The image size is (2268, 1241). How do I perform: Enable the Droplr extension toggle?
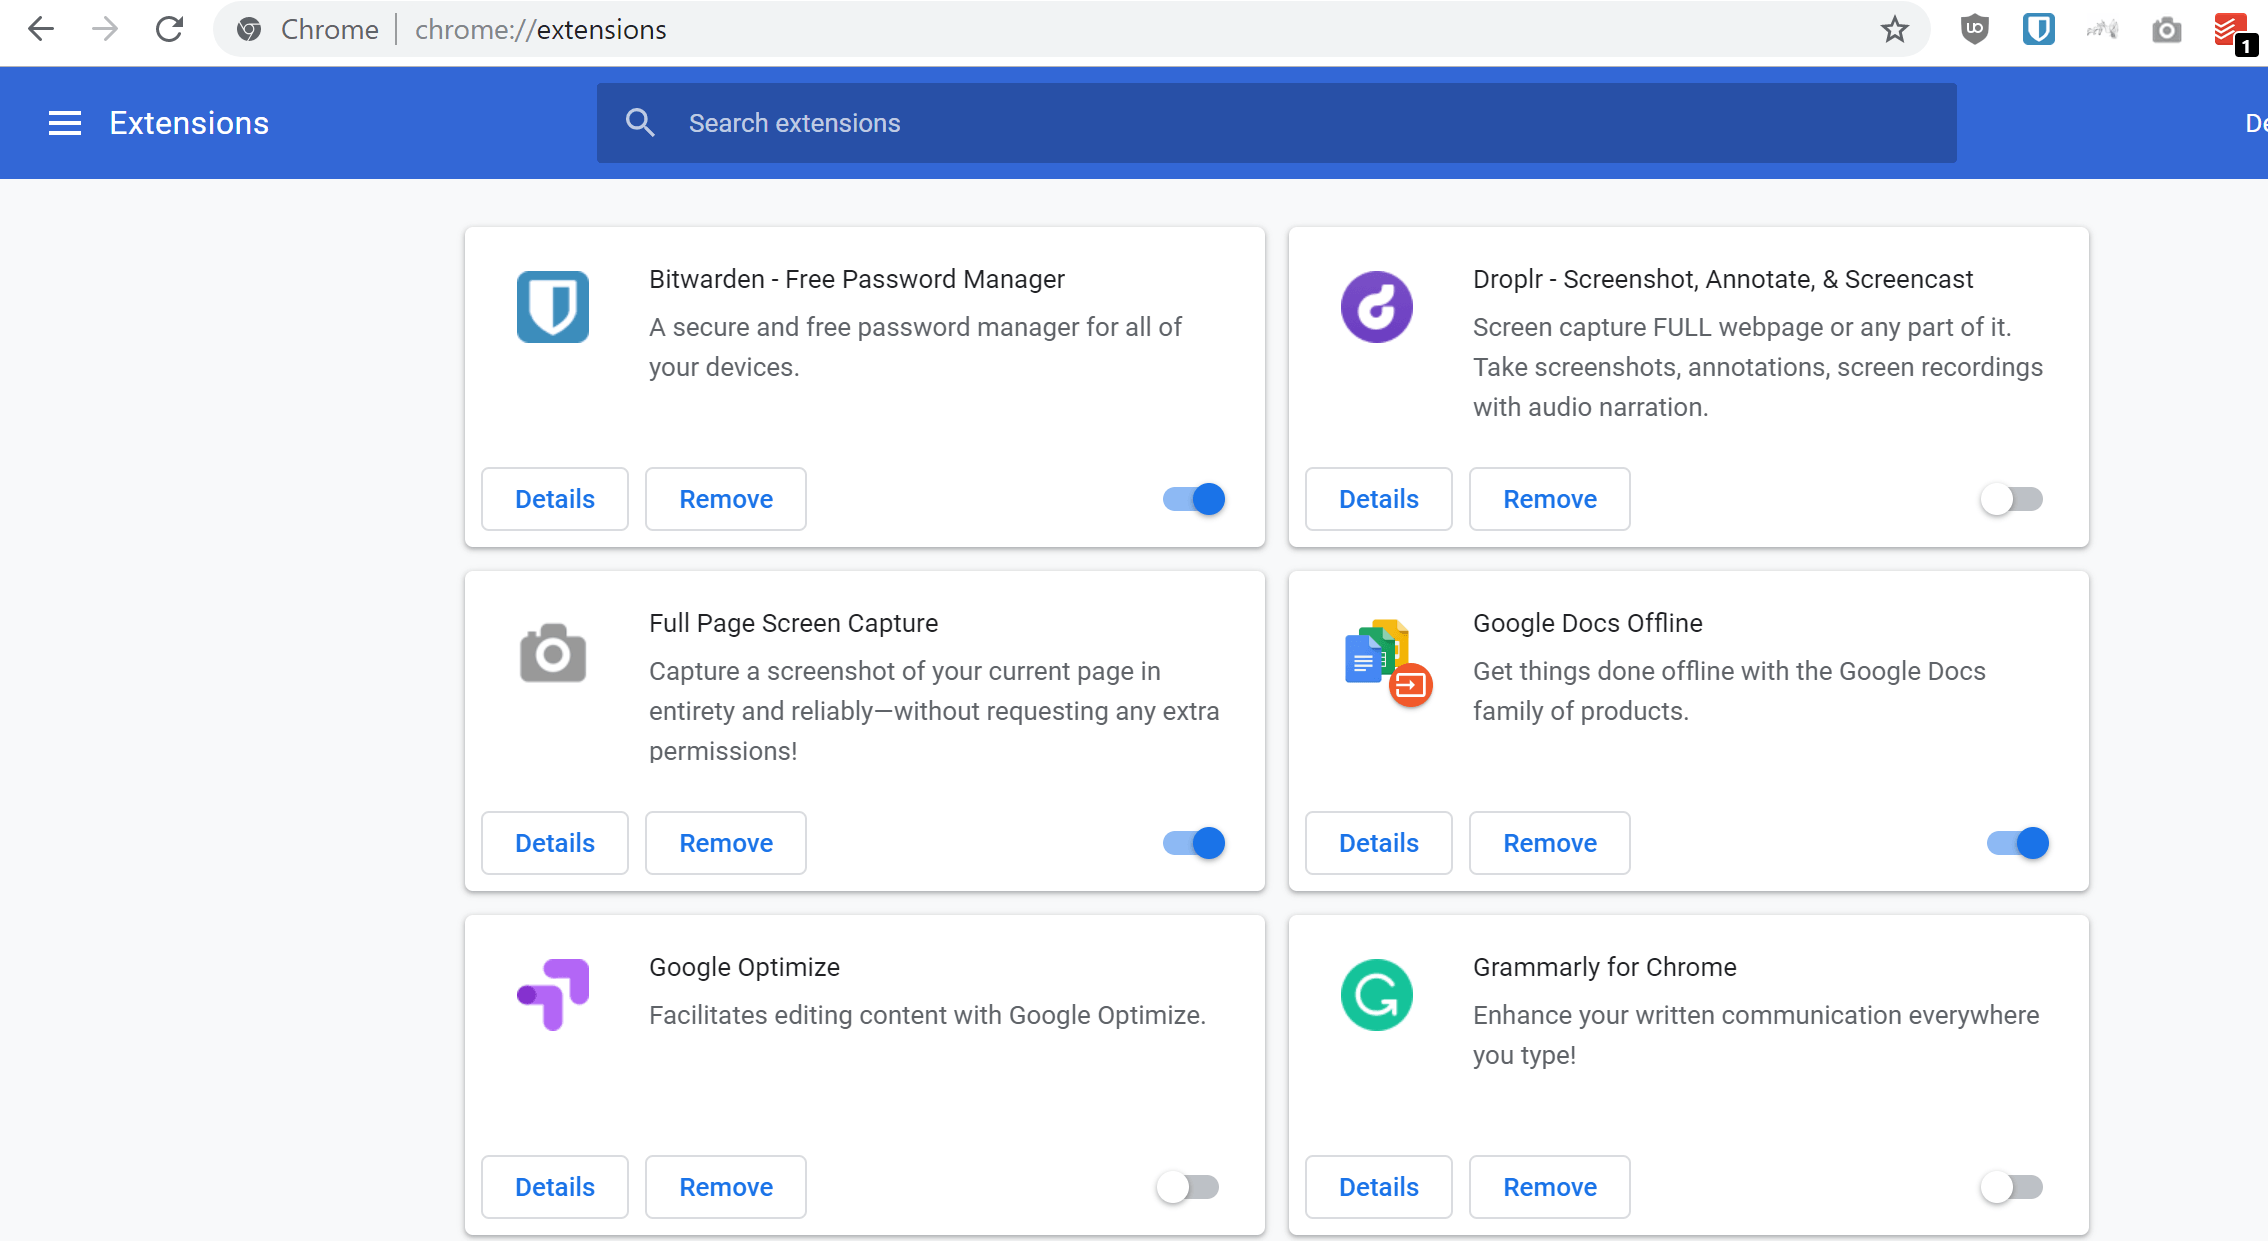(2011, 498)
